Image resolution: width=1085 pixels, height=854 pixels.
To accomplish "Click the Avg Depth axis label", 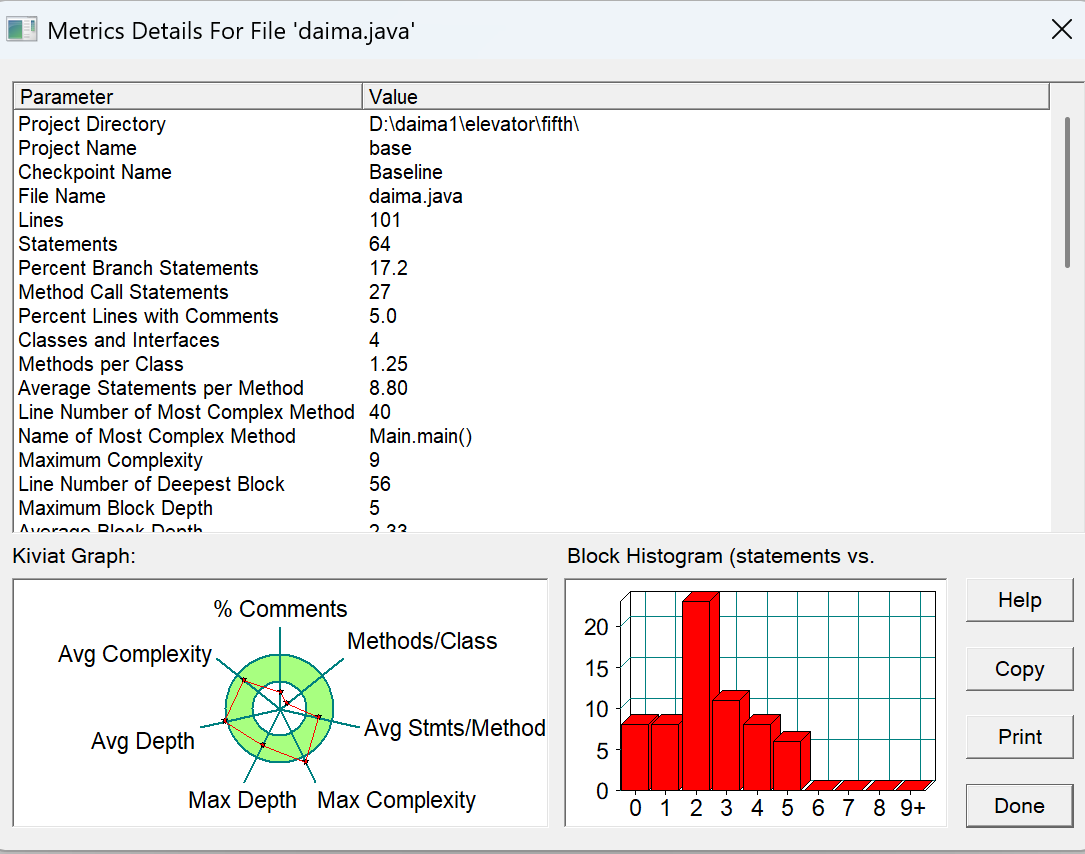I will [143, 741].
